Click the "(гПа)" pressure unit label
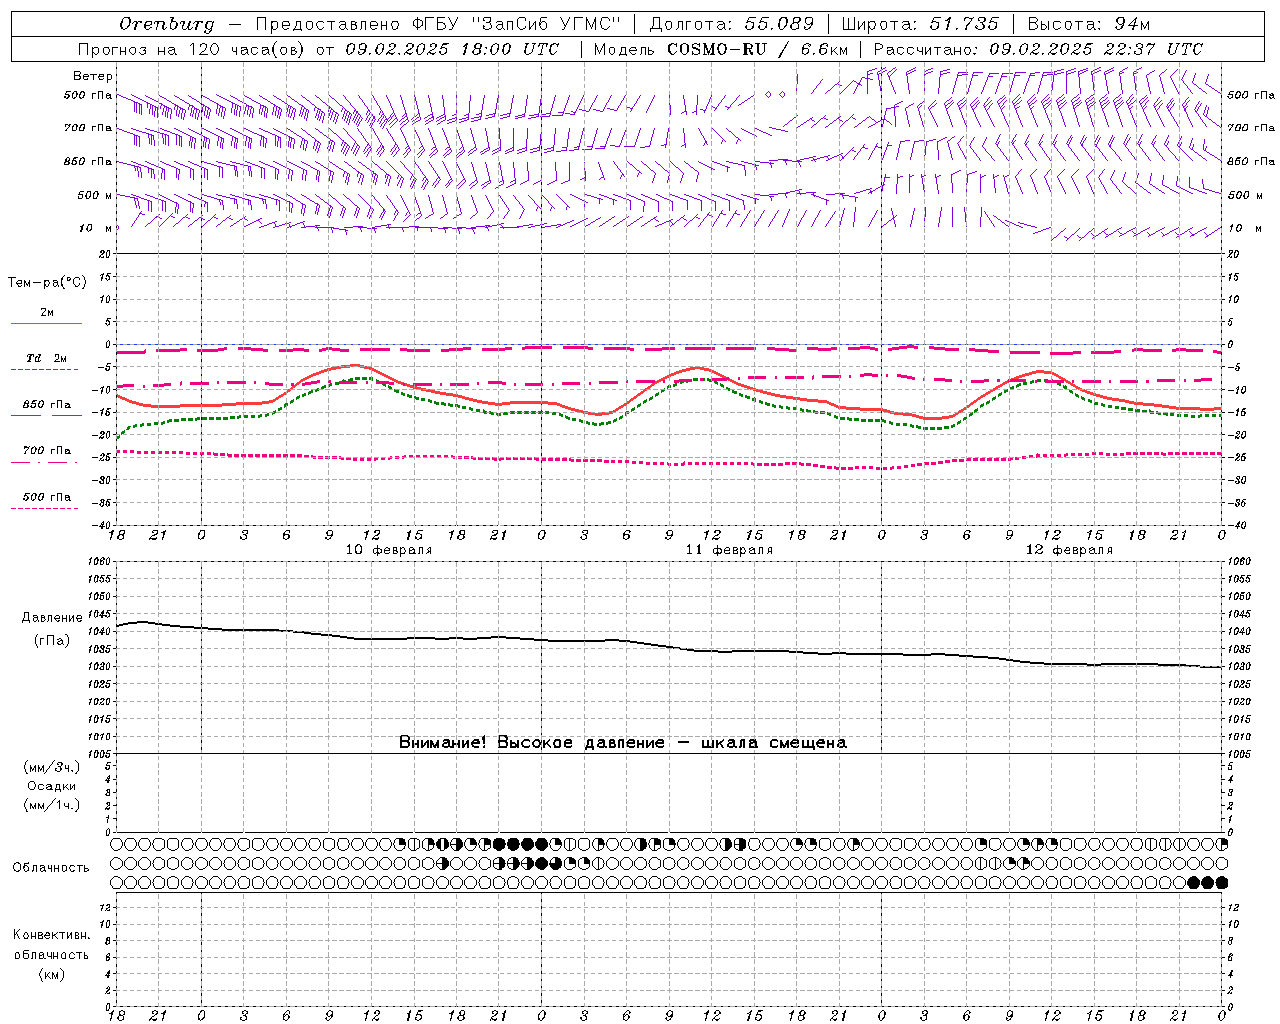 tap(51, 640)
